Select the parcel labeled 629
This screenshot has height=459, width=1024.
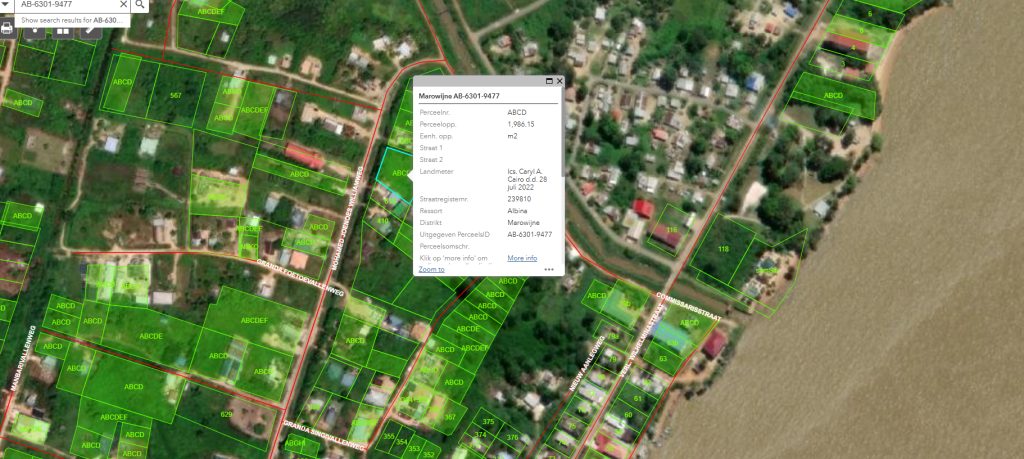[226, 414]
